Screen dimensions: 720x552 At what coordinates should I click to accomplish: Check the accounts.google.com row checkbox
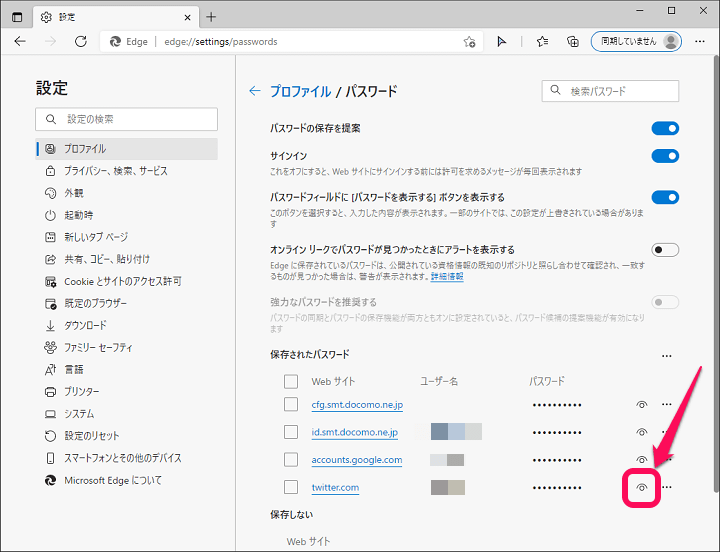point(291,459)
